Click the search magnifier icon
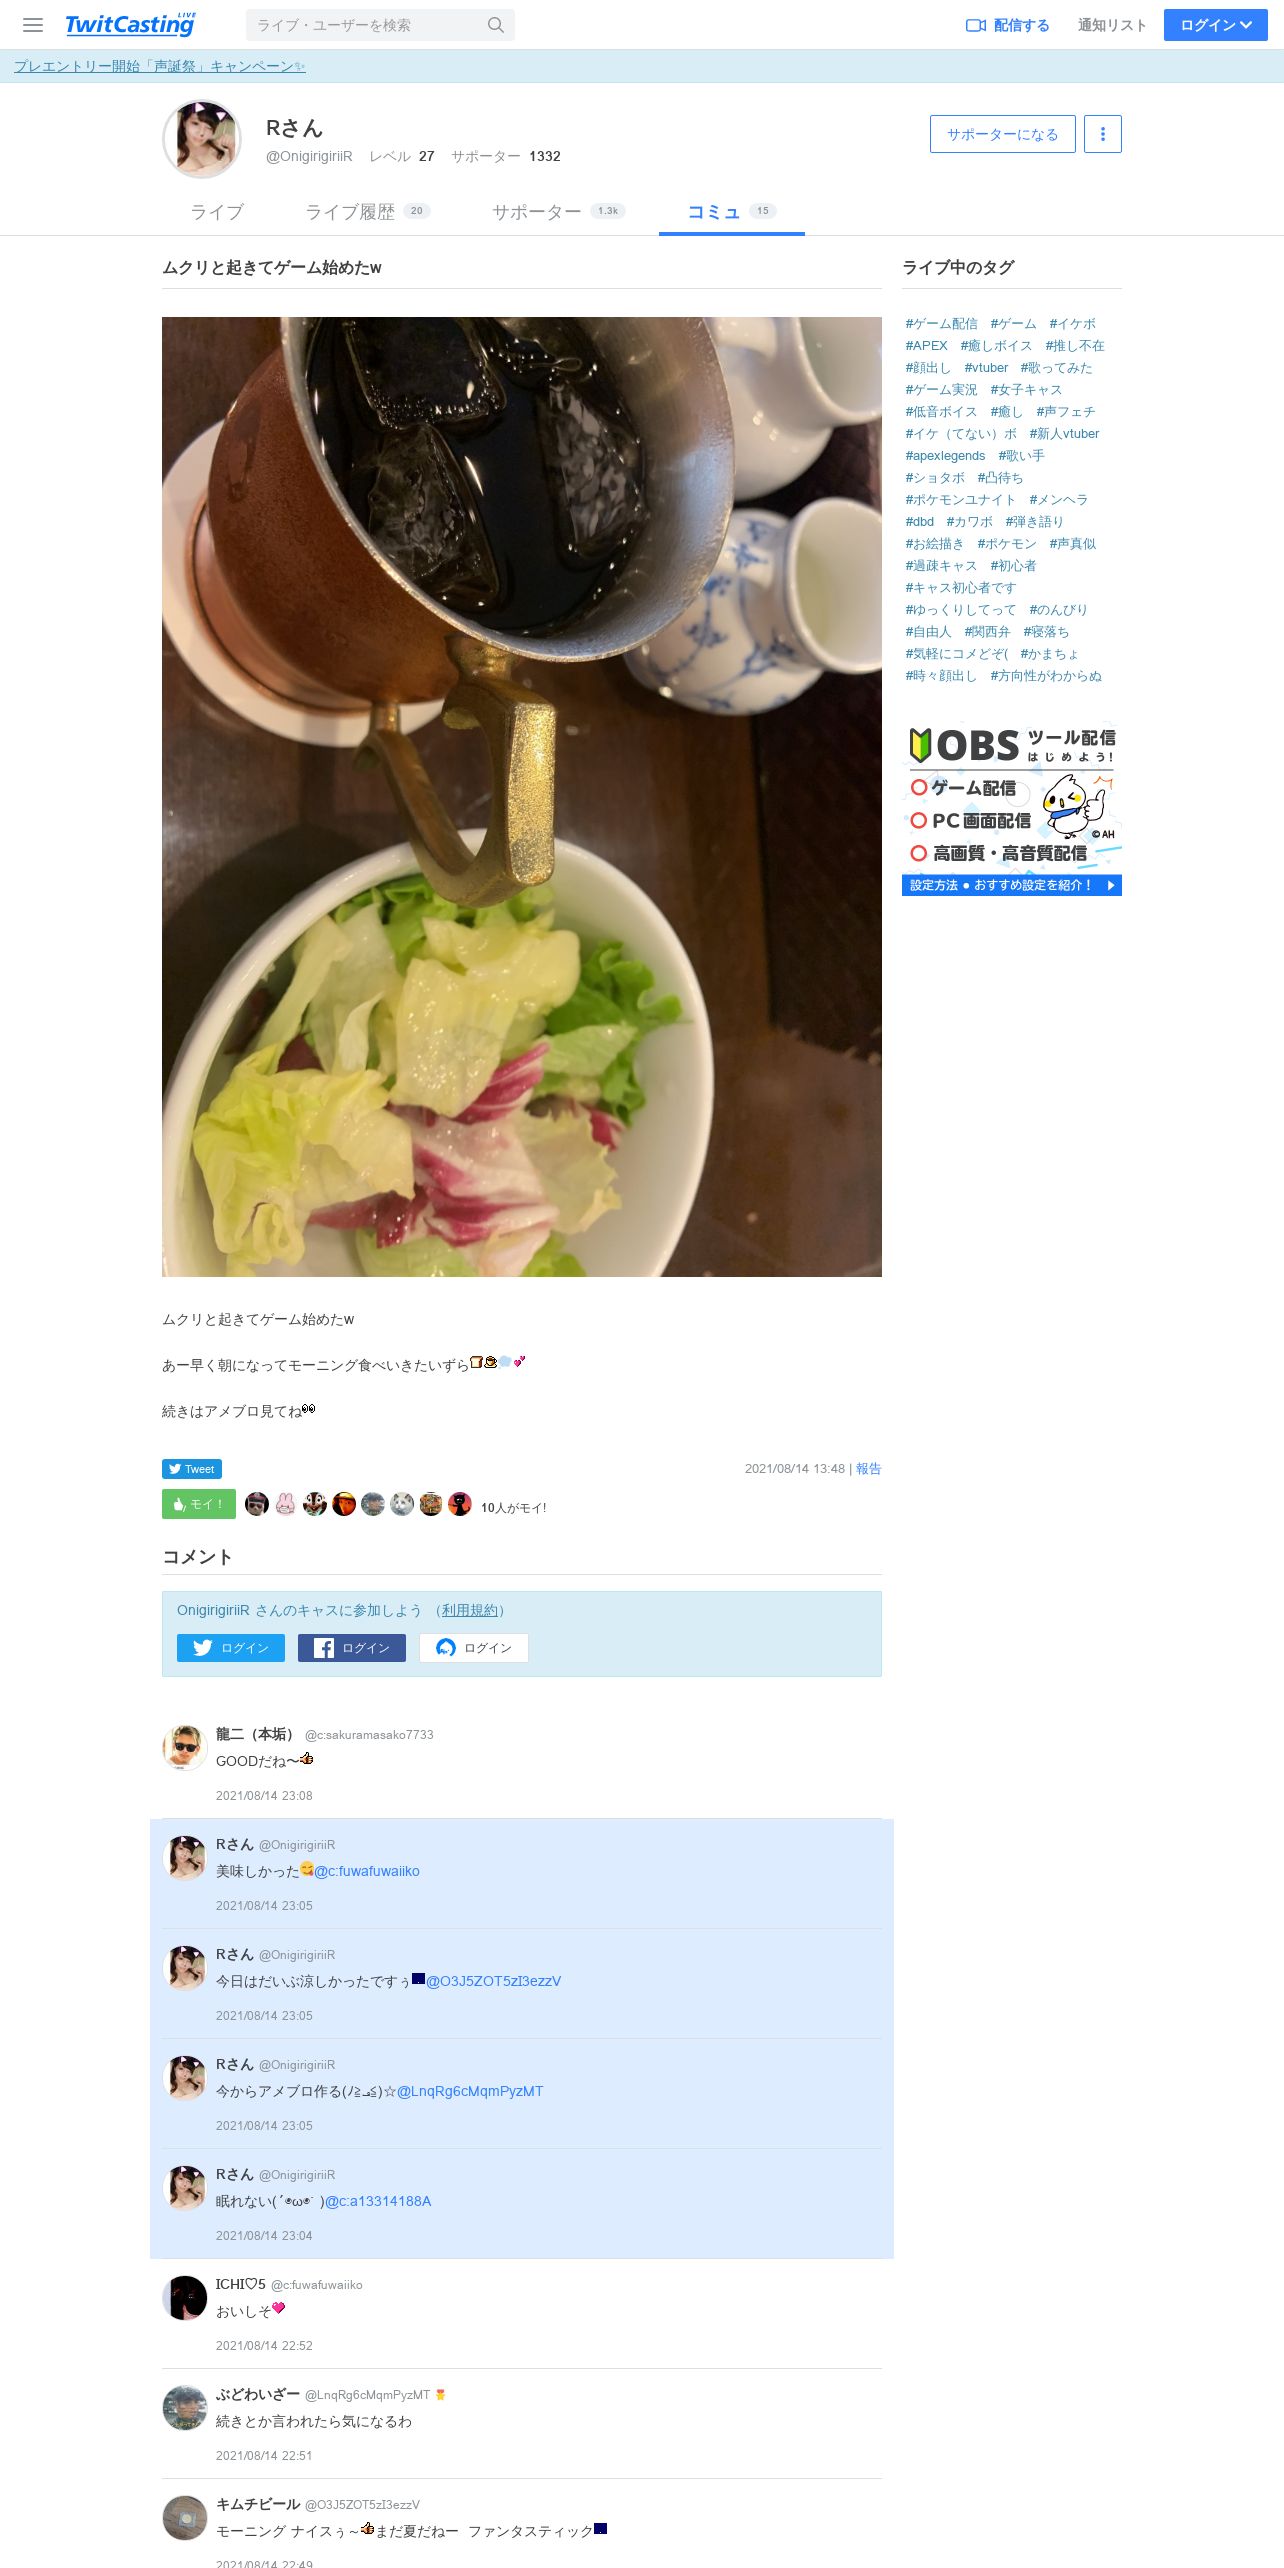 [x=495, y=25]
